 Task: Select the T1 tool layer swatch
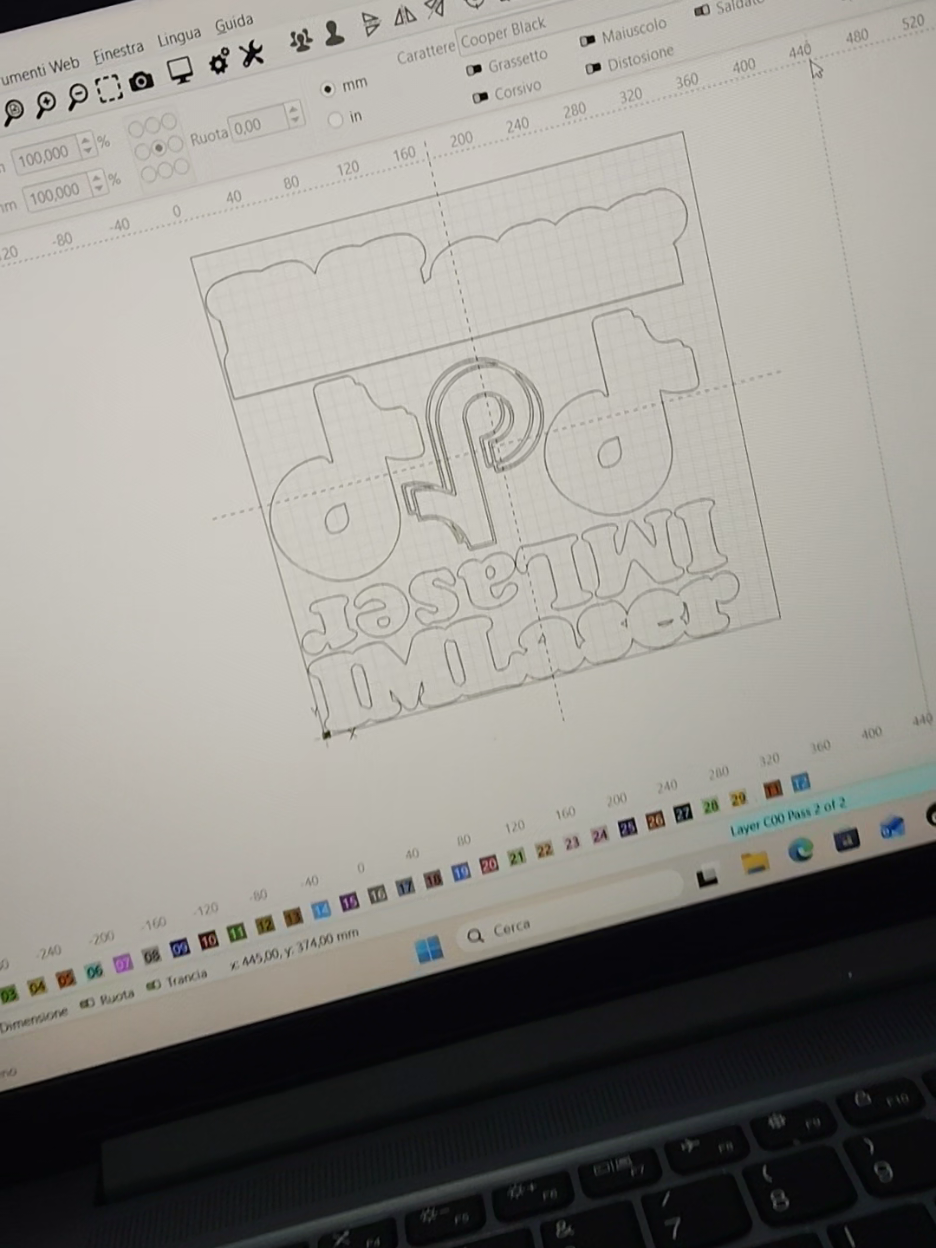[x=773, y=789]
